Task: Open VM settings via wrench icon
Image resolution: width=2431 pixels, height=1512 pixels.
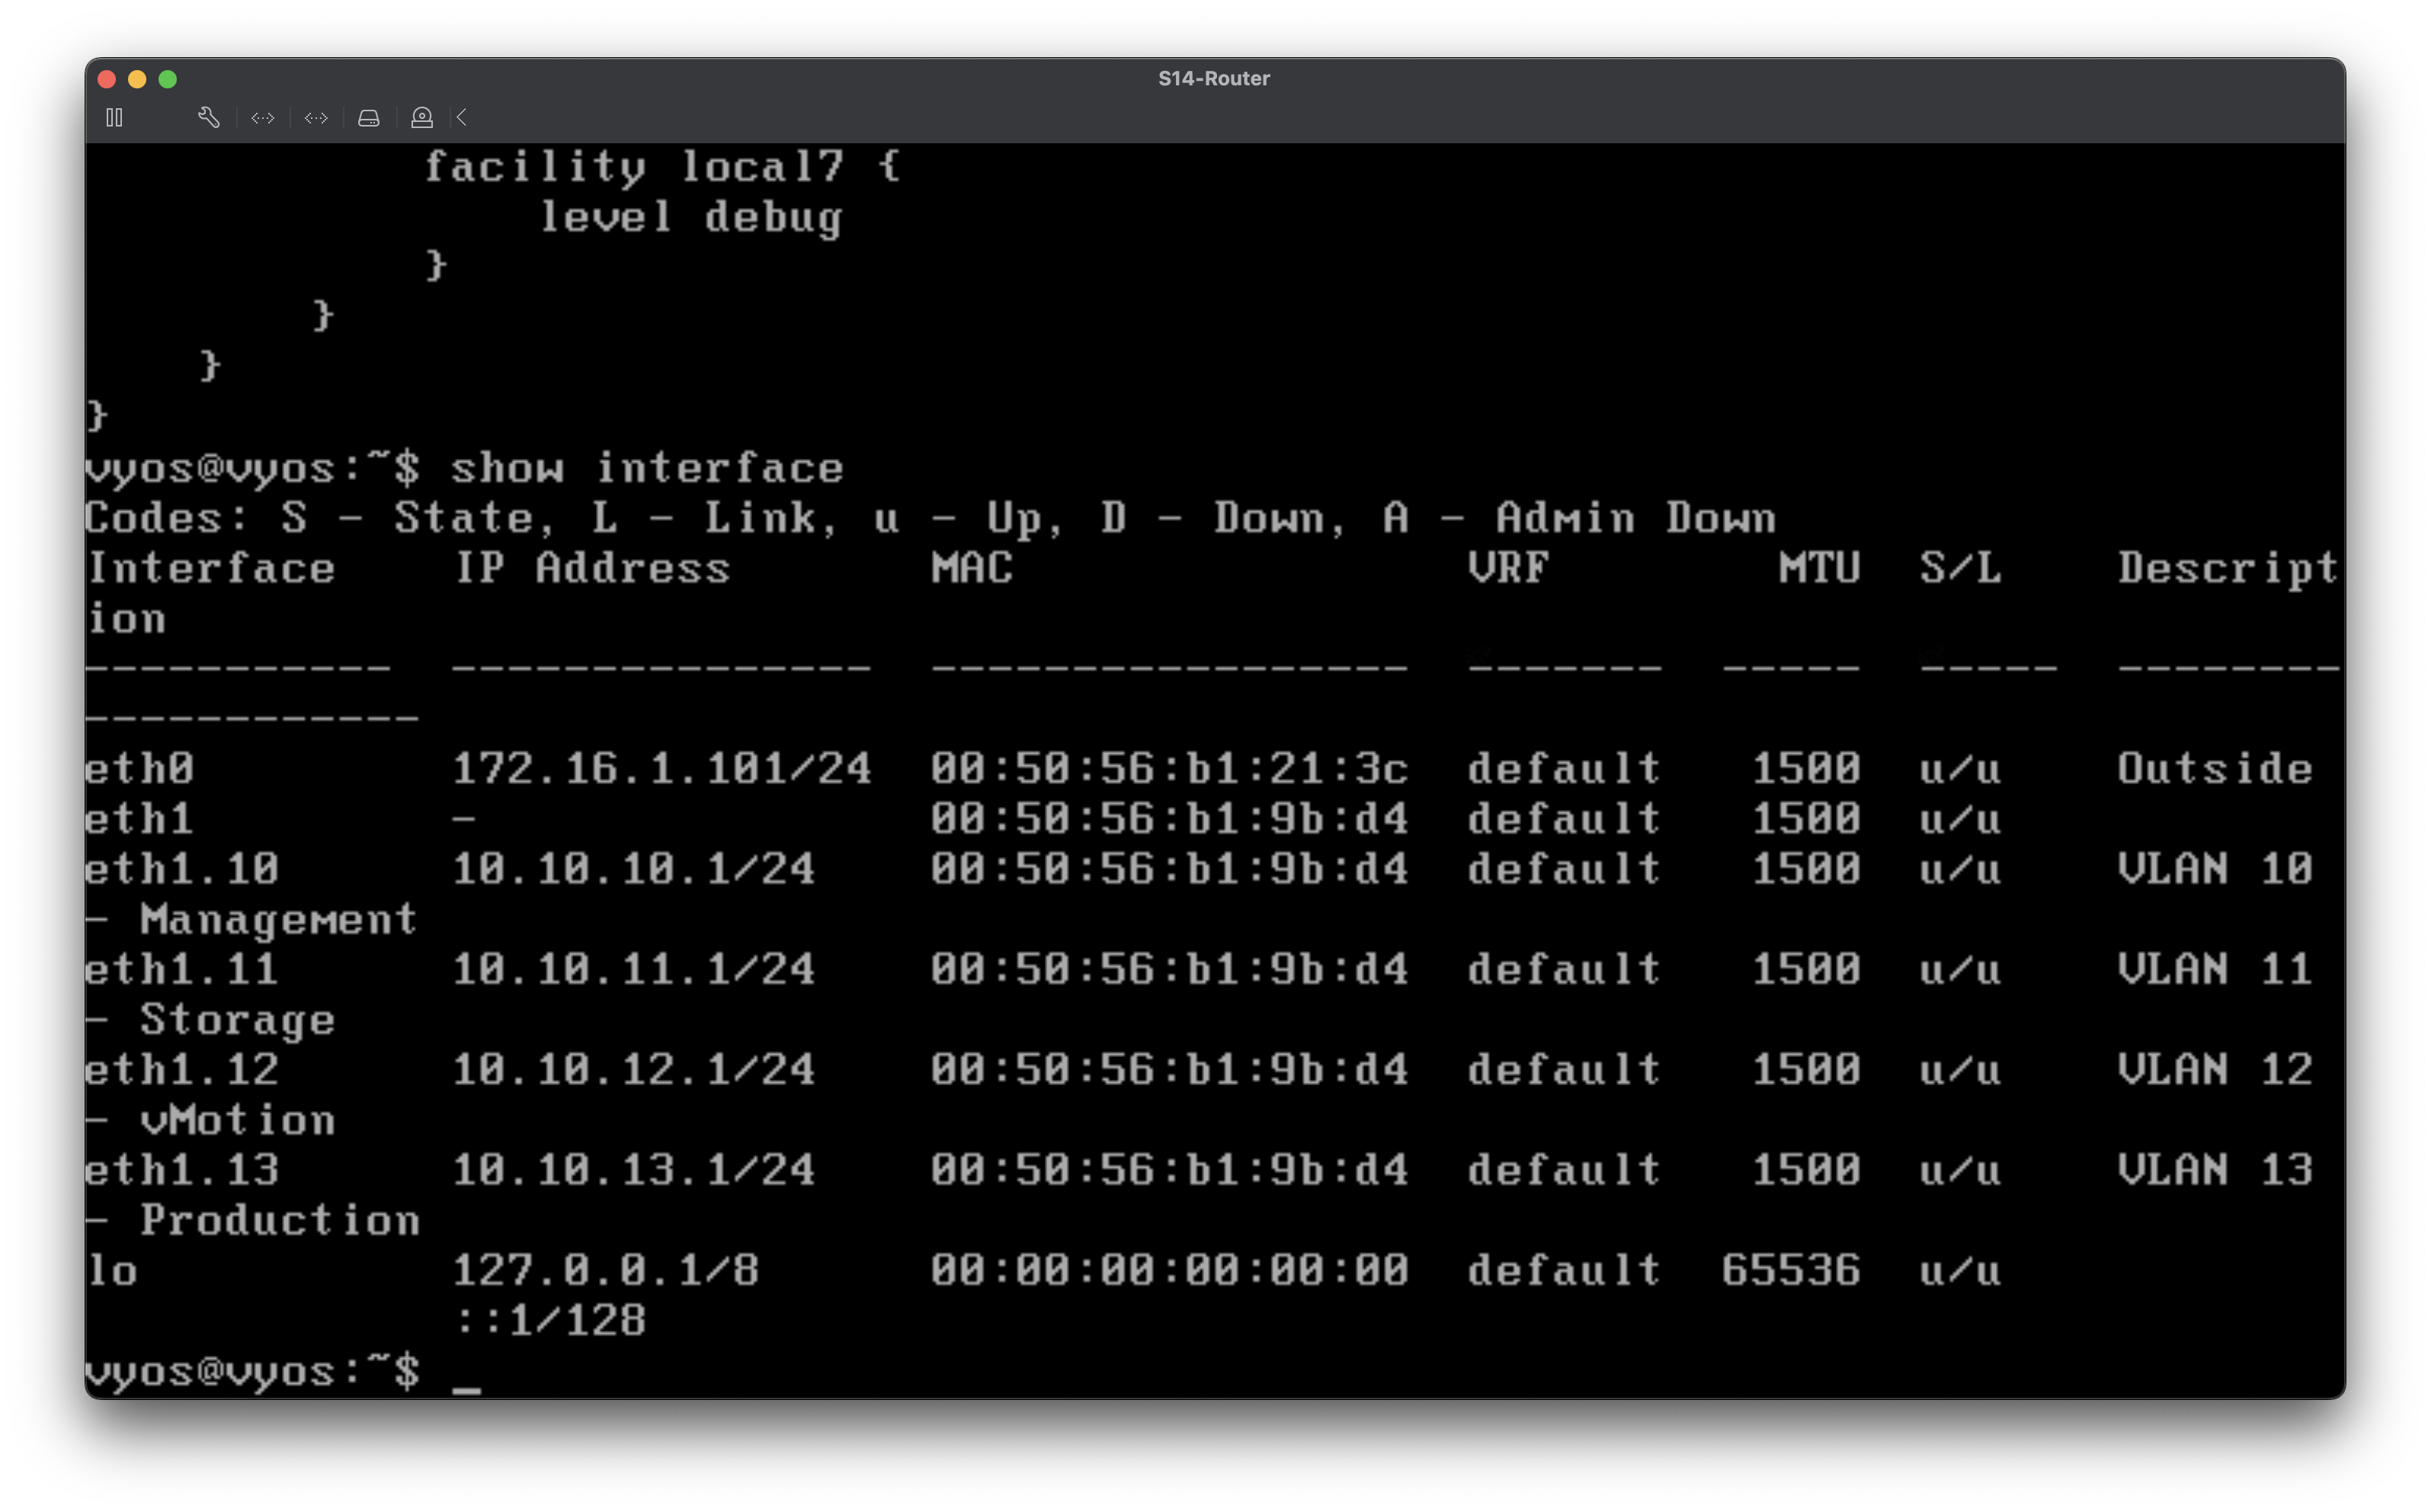Action: 208,118
